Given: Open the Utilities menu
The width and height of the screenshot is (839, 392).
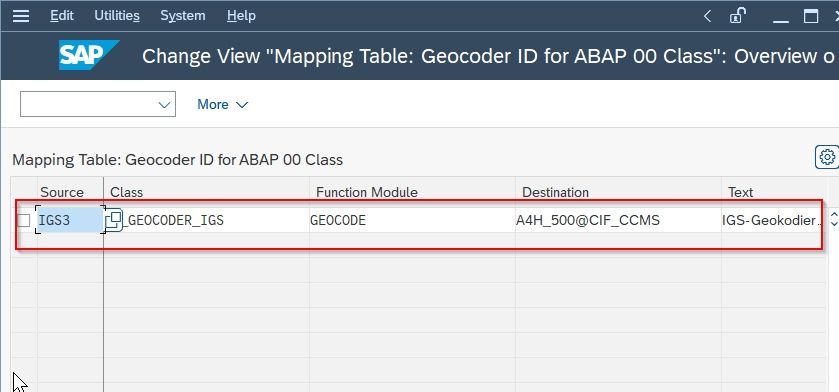Looking at the screenshot, I should point(117,16).
